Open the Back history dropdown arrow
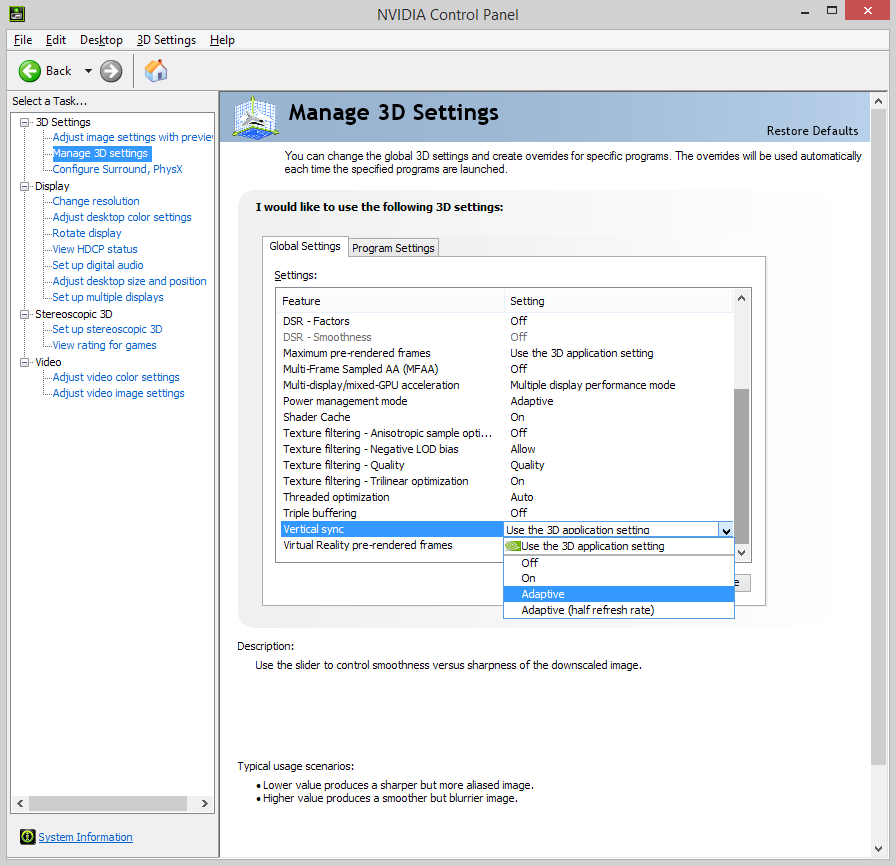896x866 pixels. tap(88, 71)
